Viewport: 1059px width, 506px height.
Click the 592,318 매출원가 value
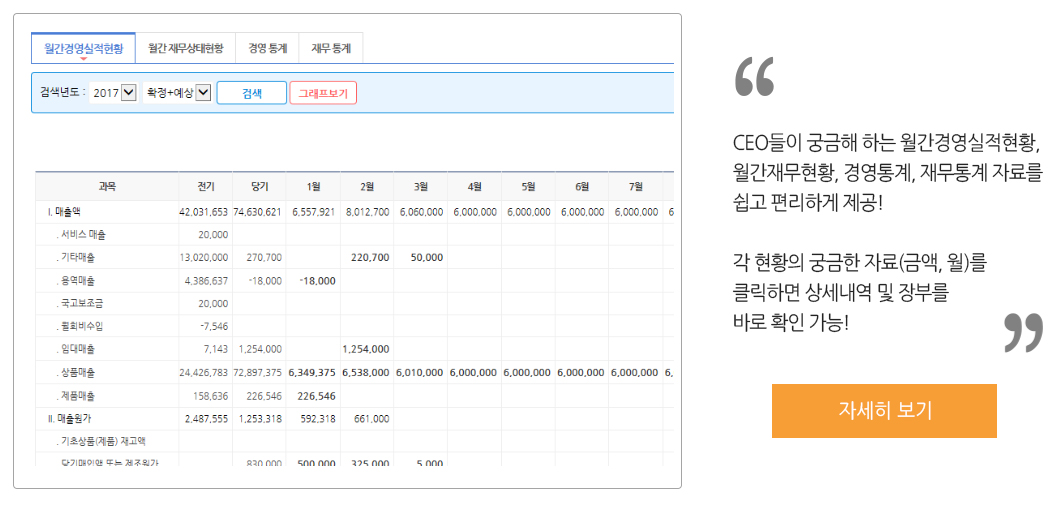tap(319, 418)
